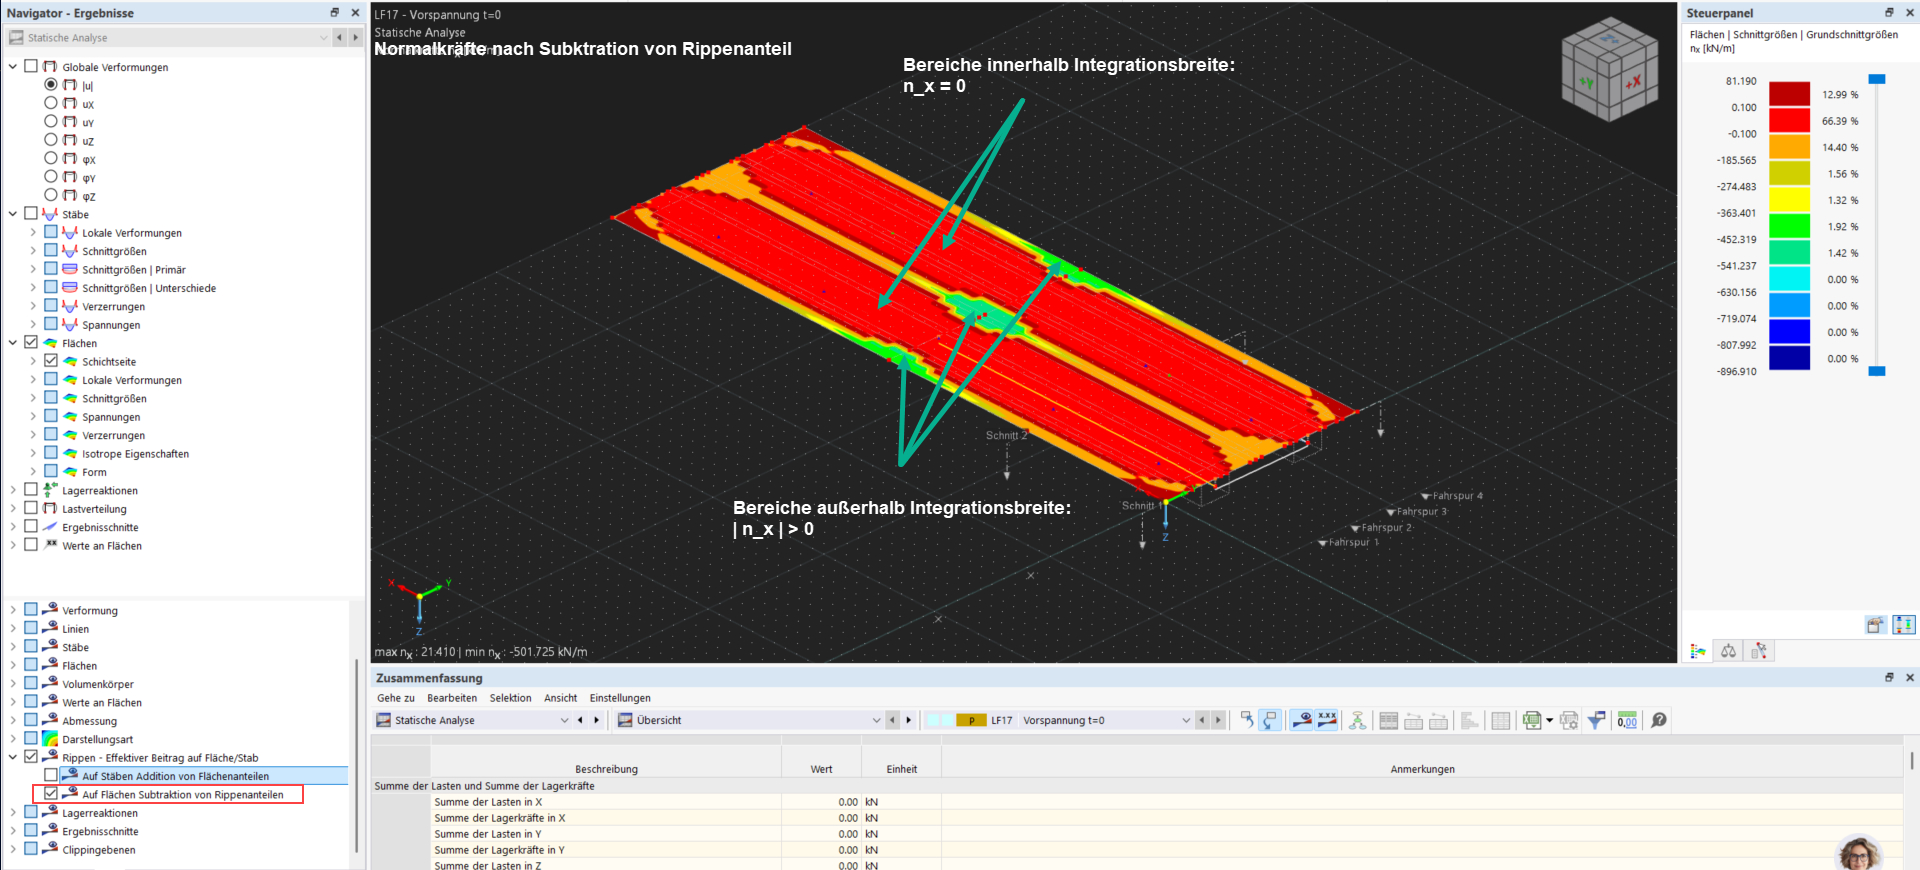This screenshot has height=870, width=1920.
Task: Select the filter tab icon in Steuerpanel
Action: [x=1759, y=652]
